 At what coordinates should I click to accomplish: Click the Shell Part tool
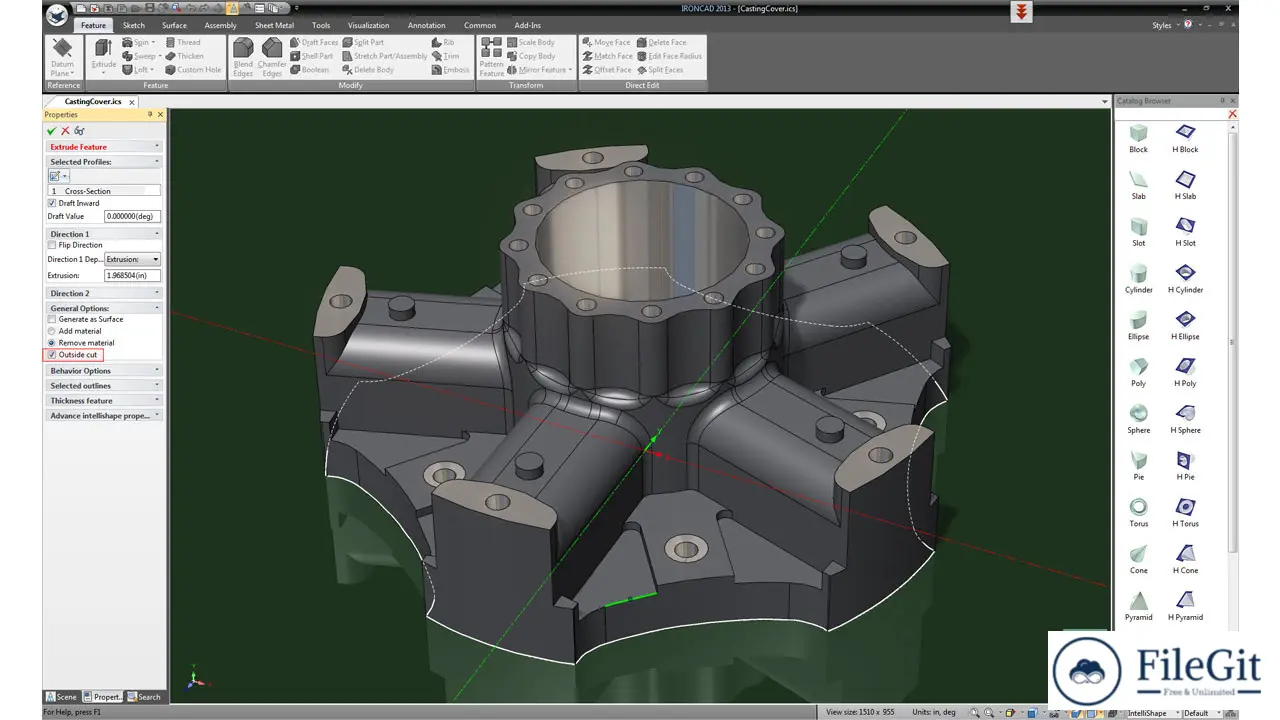[312, 56]
